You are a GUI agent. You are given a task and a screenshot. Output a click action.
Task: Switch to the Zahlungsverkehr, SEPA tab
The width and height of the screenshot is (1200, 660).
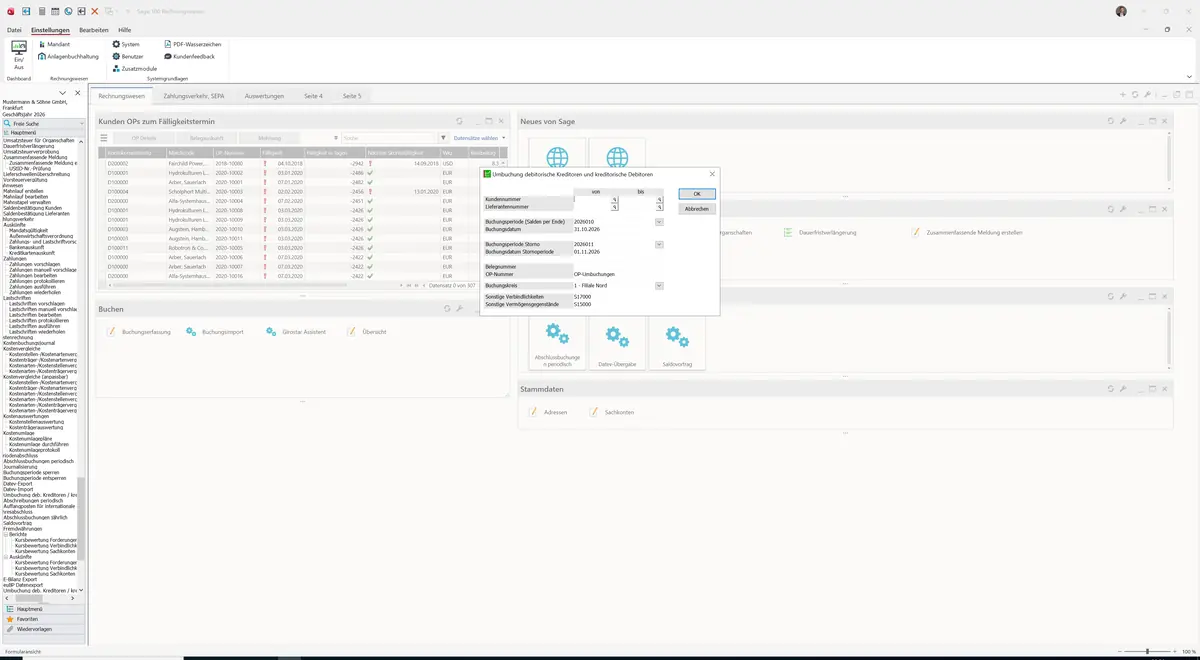[193, 96]
